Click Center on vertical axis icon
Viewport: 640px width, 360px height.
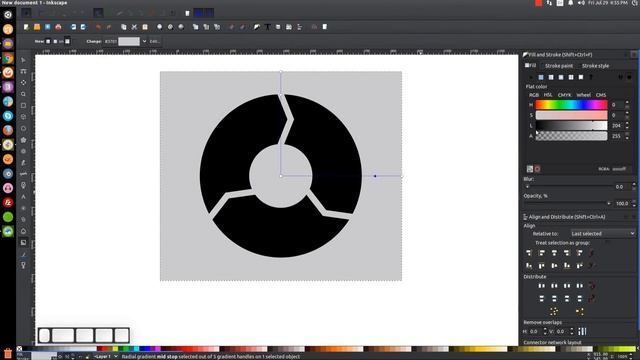pyautogui.click(x=554, y=253)
